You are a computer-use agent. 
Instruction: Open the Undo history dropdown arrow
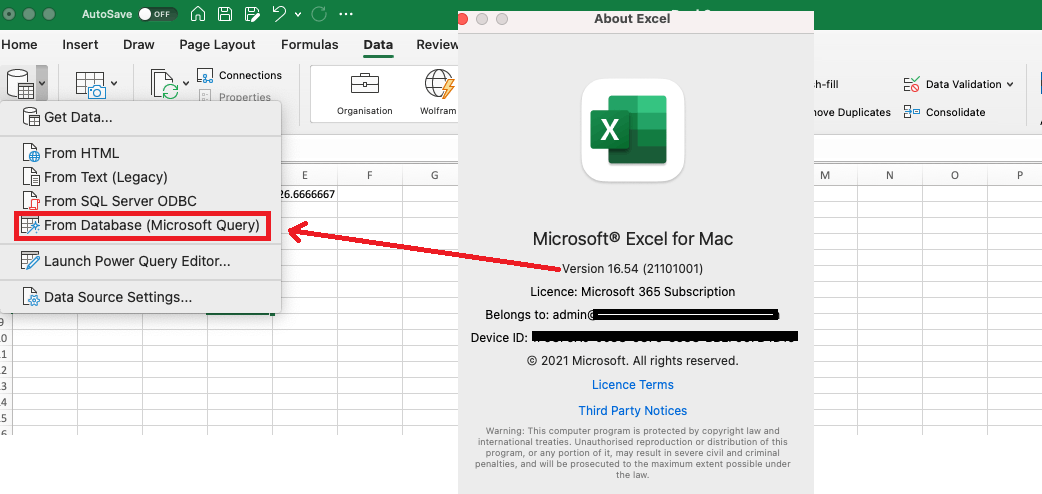(298, 14)
